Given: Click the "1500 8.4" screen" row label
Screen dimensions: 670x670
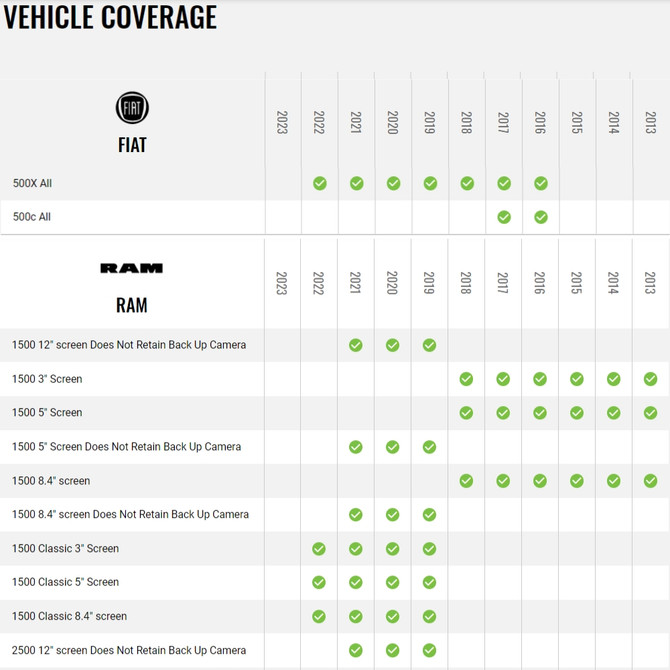Looking at the screenshot, I should [51, 481].
